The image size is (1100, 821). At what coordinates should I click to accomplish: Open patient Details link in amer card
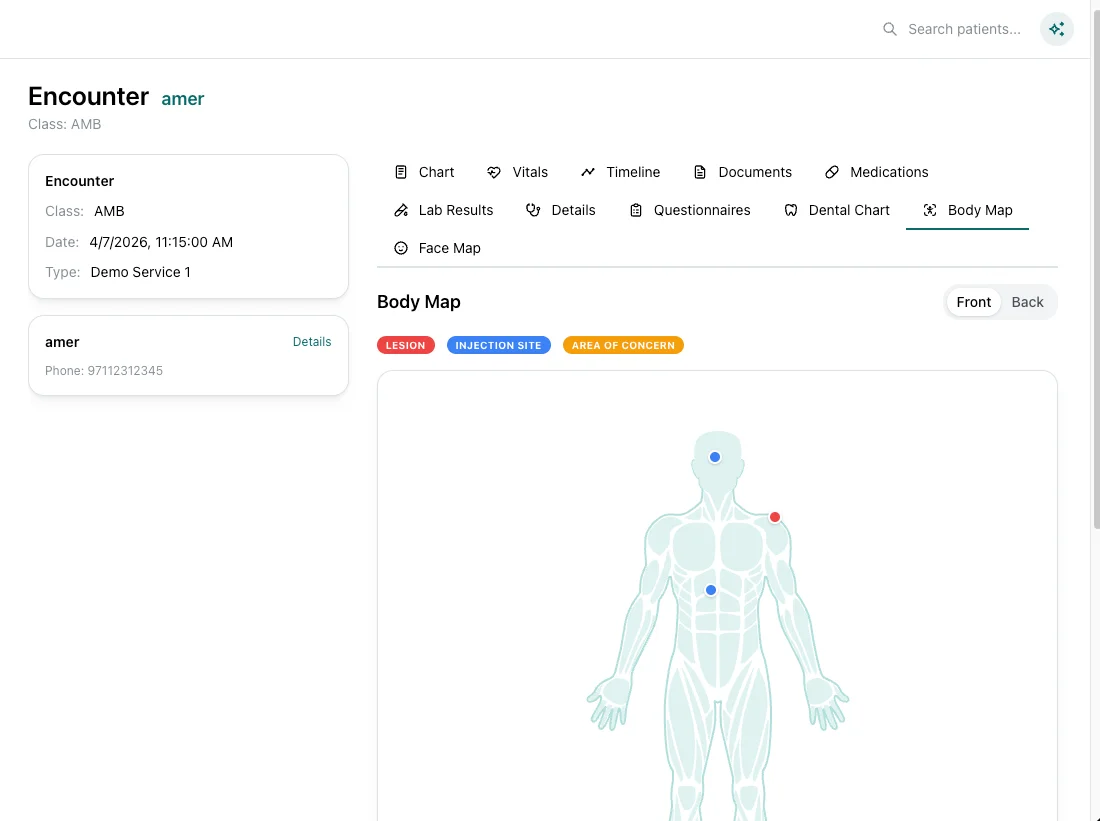(312, 342)
